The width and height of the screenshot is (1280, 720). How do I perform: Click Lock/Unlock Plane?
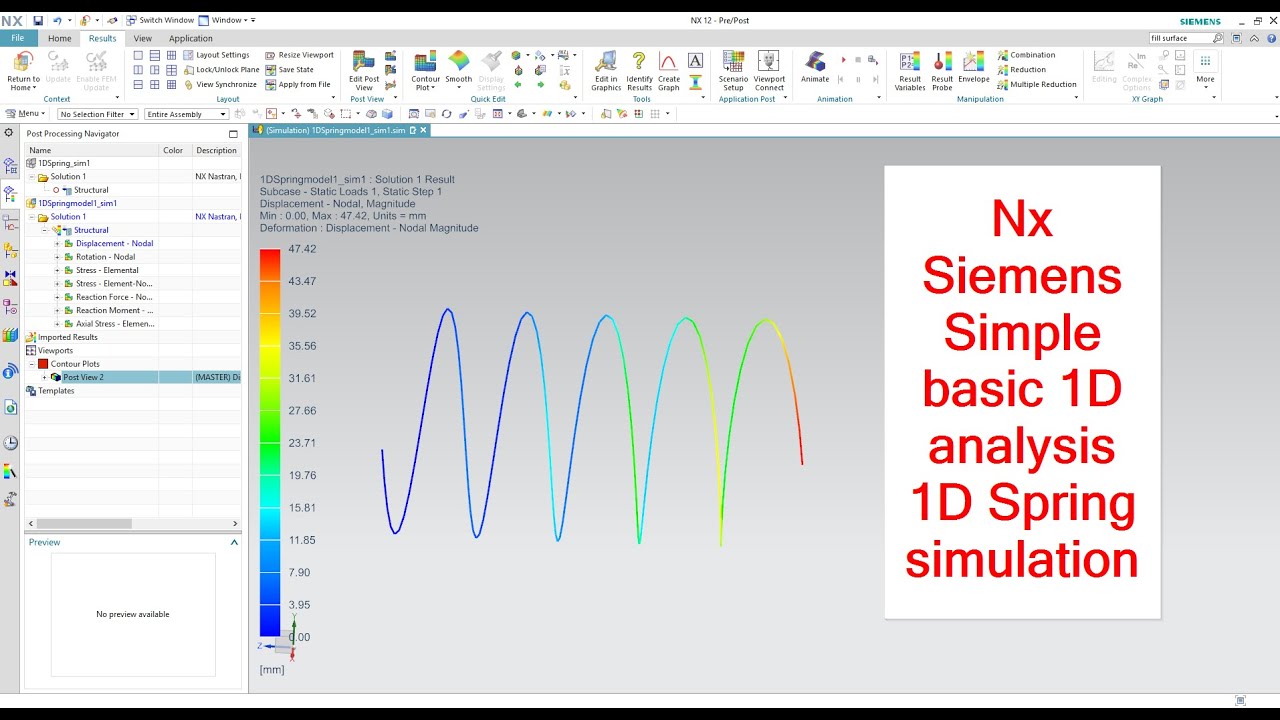click(x=221, y=70)
